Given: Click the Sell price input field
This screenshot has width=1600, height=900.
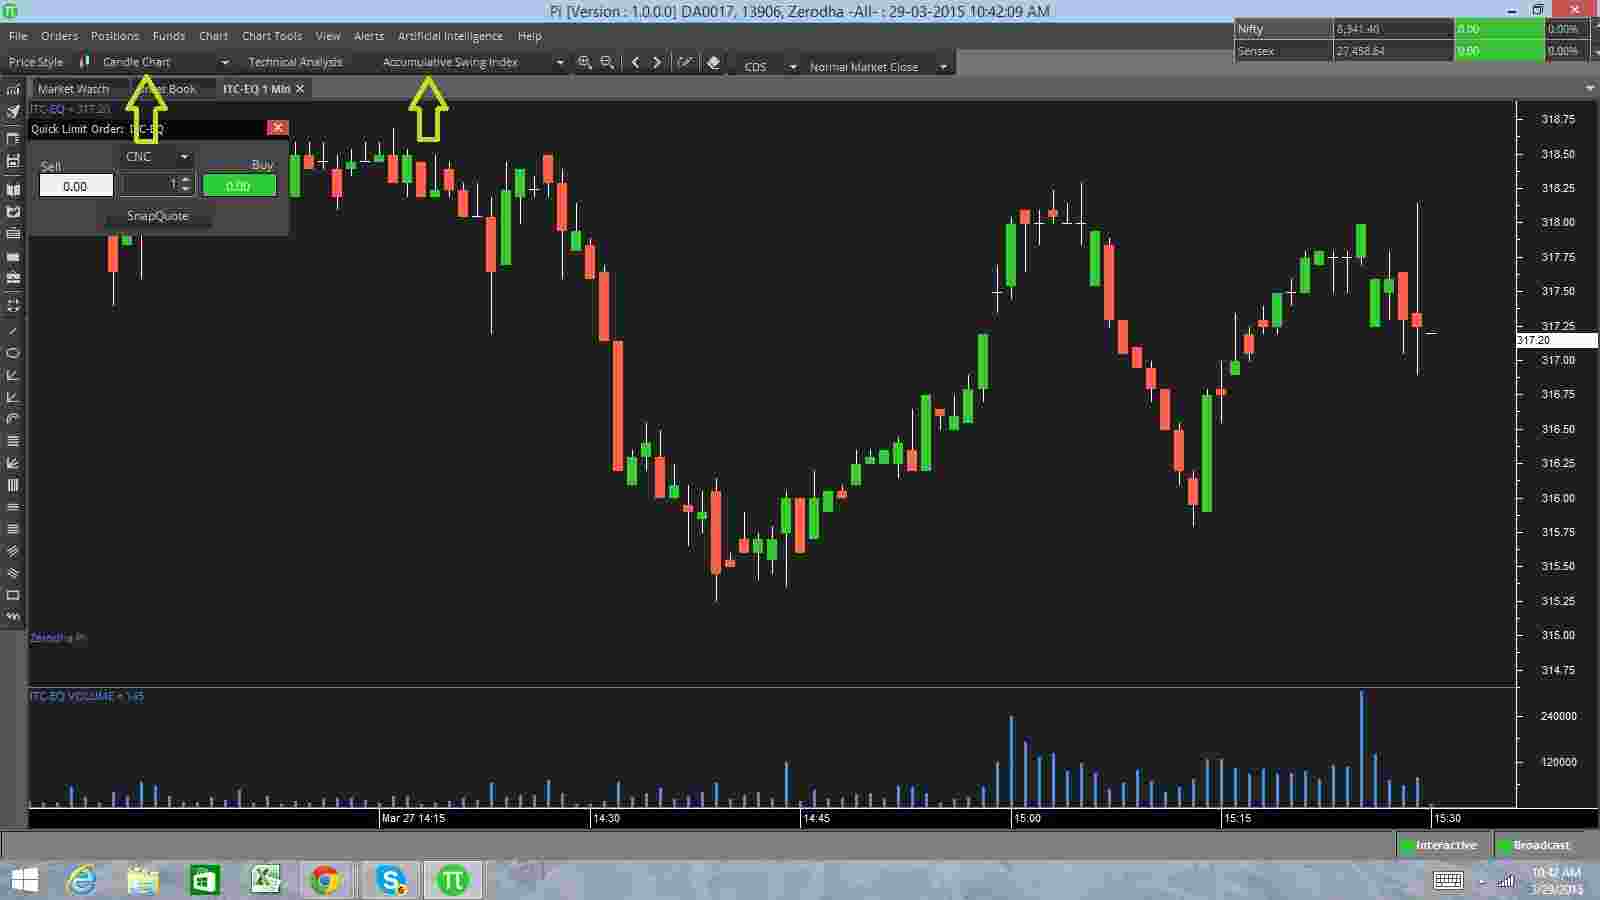Looking at the screenshot, I should coord(76,186).
